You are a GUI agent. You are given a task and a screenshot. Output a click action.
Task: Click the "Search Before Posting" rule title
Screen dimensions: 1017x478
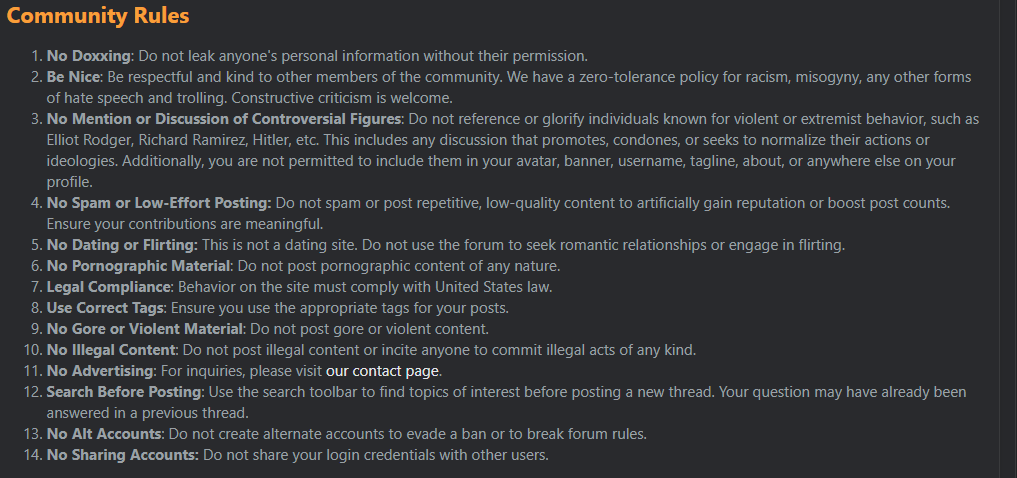click(x=125, y=392)
